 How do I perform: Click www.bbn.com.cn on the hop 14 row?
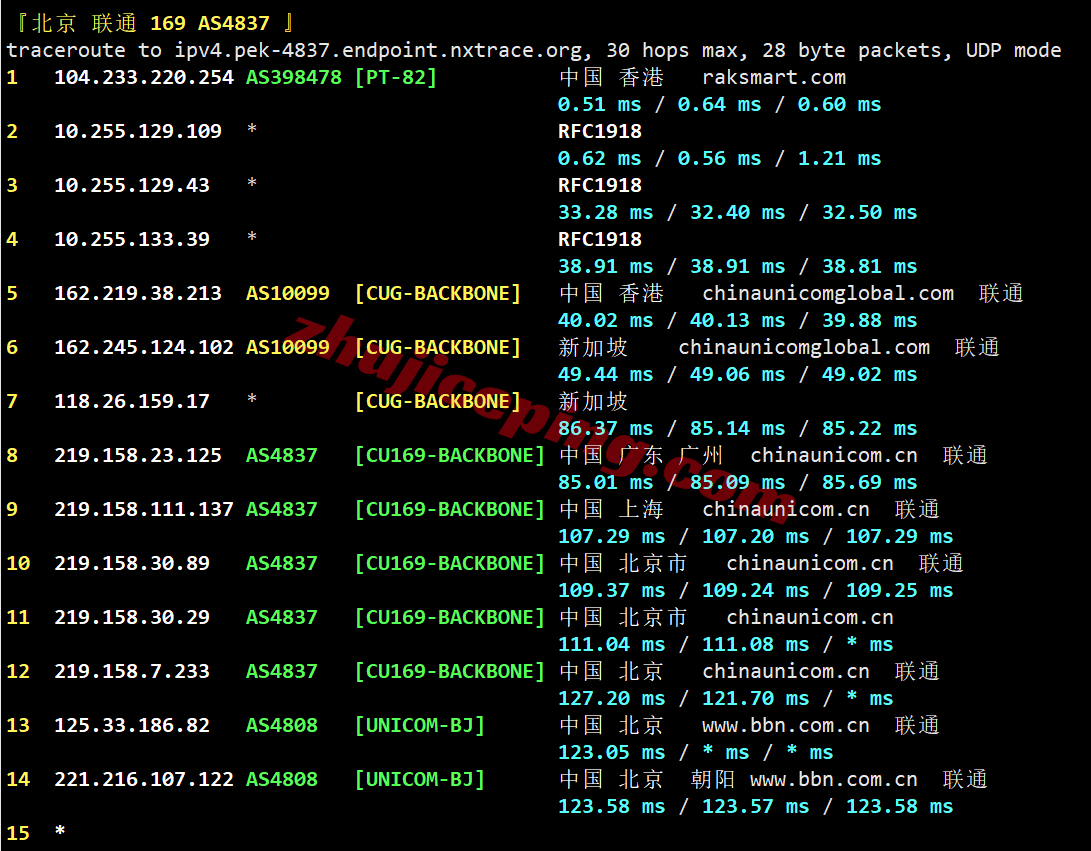tap(834, 780)
